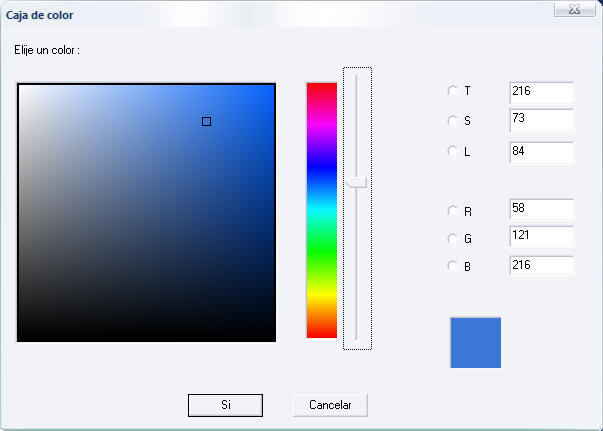The height and width of the screenshot is (431, 603).
Task: Click the Cancelar button
Action: click(330, 405)
